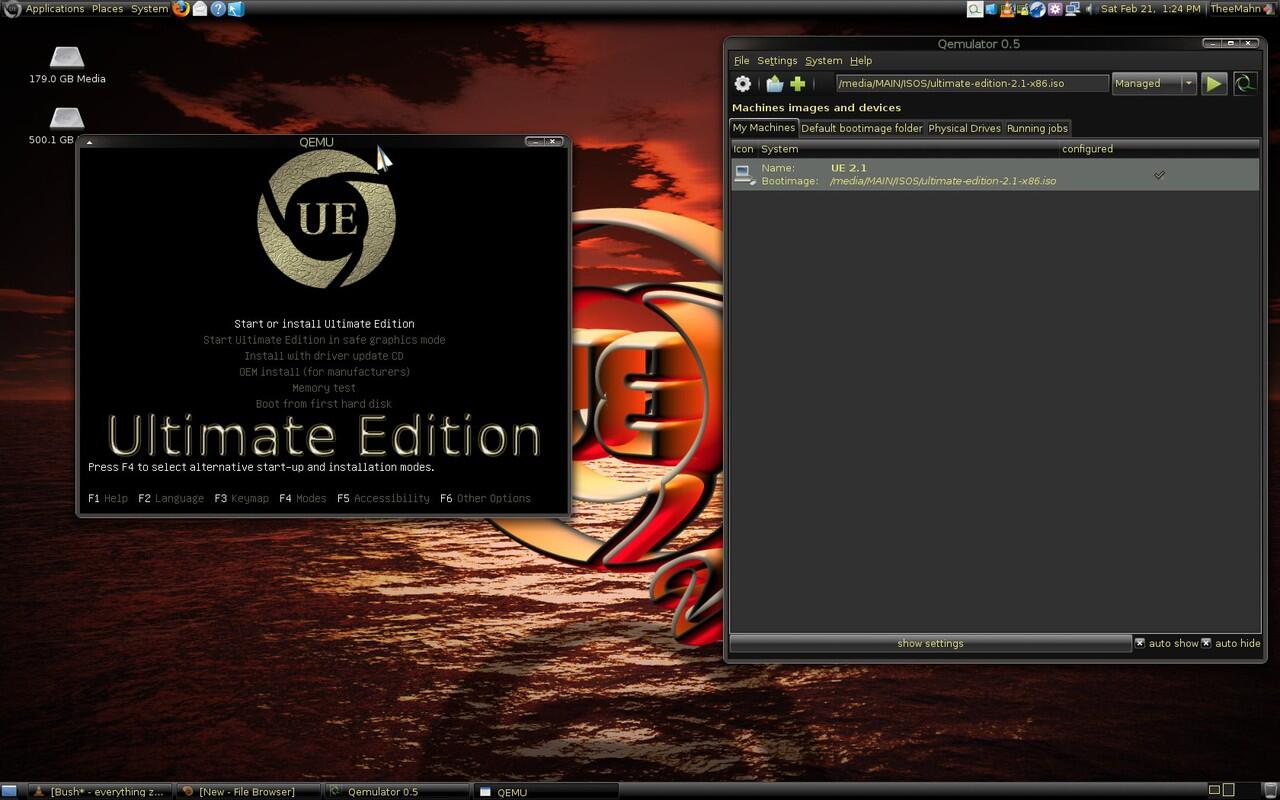Open VLC from the top panel tray
Image resolution: width=1280 pixels, height=800 pixels.
[1006, 9]
